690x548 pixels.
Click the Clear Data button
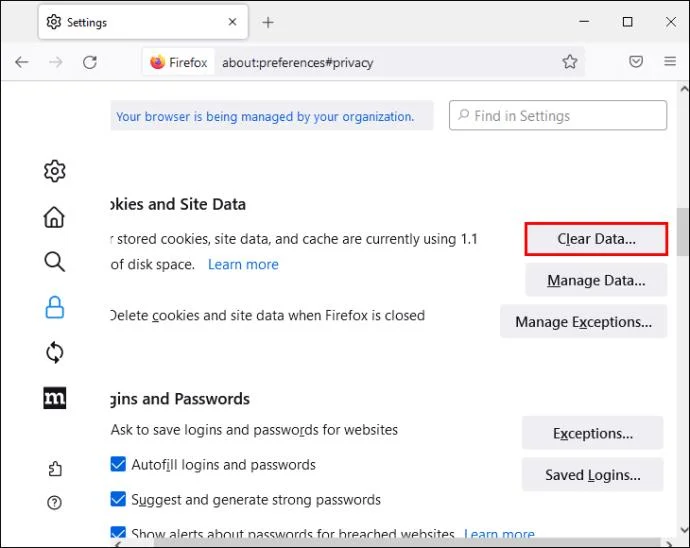(596, 239)
